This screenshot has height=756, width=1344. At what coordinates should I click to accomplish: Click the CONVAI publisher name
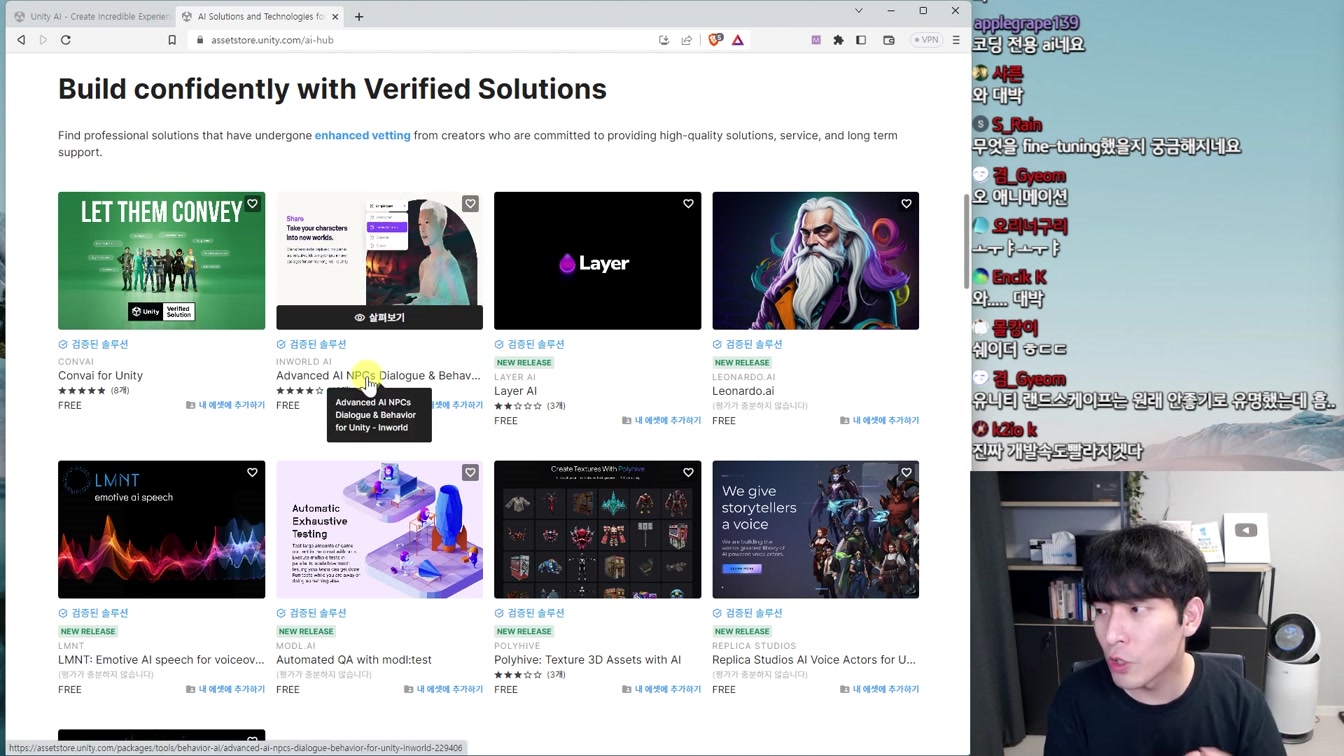click(x=76, y=362)
